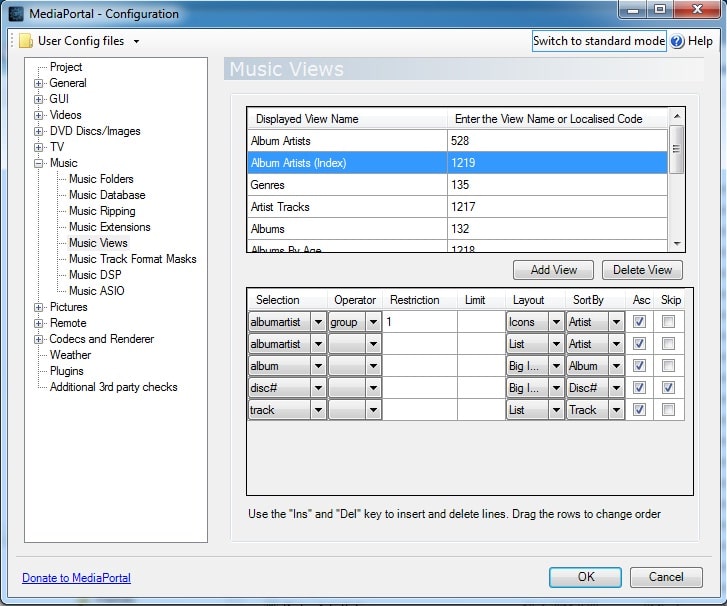Click the Add View button
This screenshot has width=727, height=606.
[x=553, y=270]
